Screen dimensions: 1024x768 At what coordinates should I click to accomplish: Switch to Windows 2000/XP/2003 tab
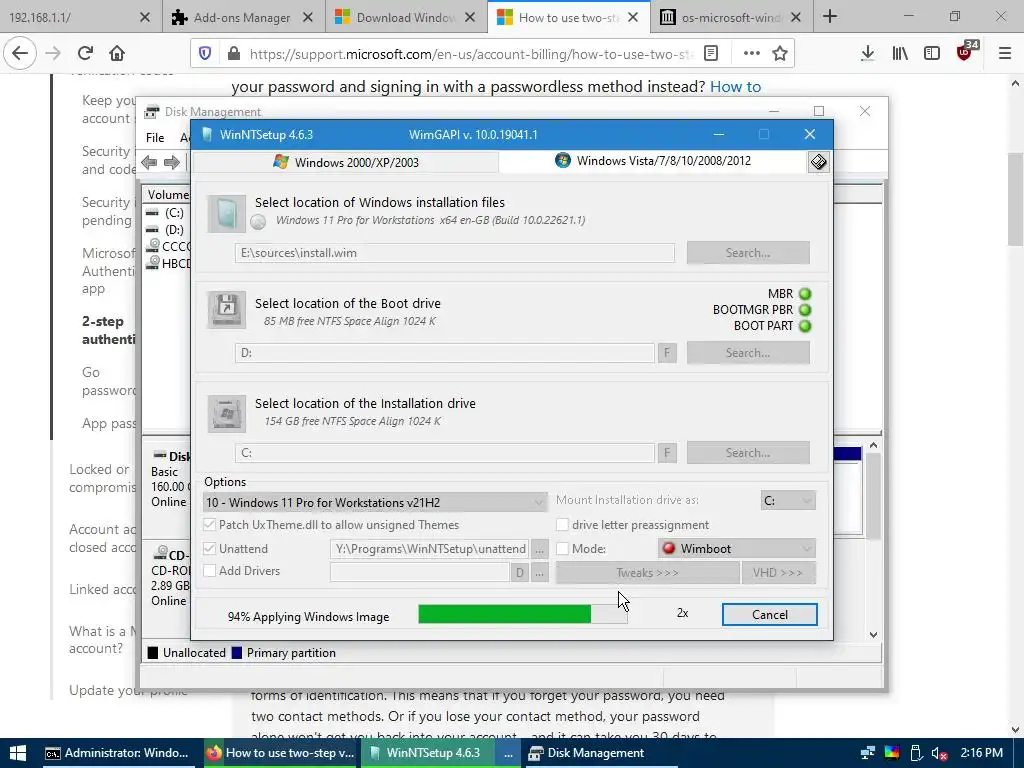(x=346, y=162)
